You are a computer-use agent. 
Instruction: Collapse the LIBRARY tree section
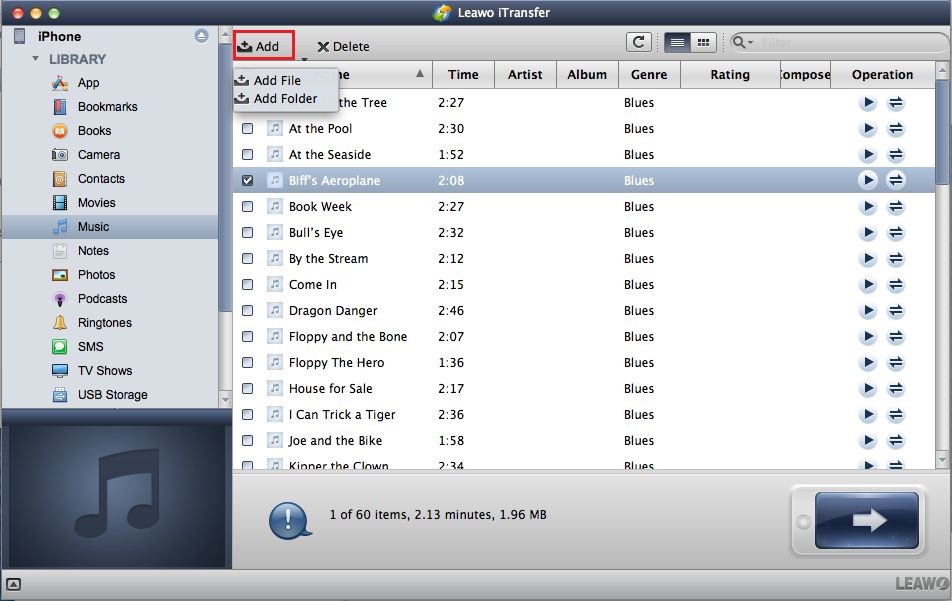click(37, 59)
